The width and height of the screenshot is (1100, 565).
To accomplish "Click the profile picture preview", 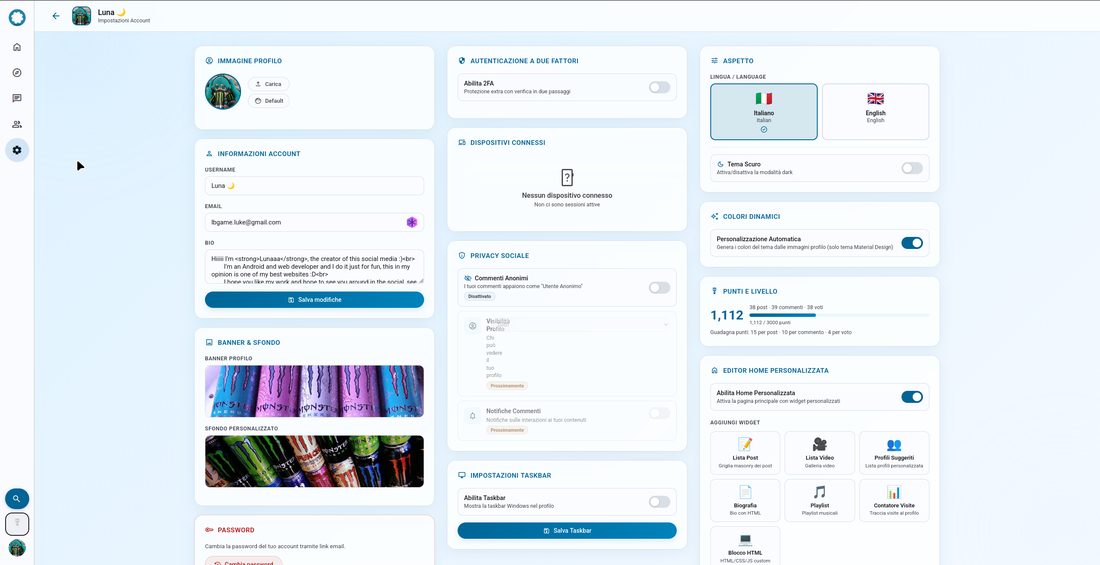I will pos(223,91).
